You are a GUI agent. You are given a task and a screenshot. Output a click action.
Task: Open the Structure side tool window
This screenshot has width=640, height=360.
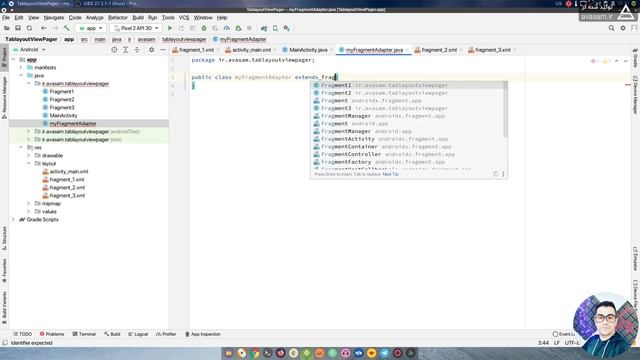coord(4,238)
